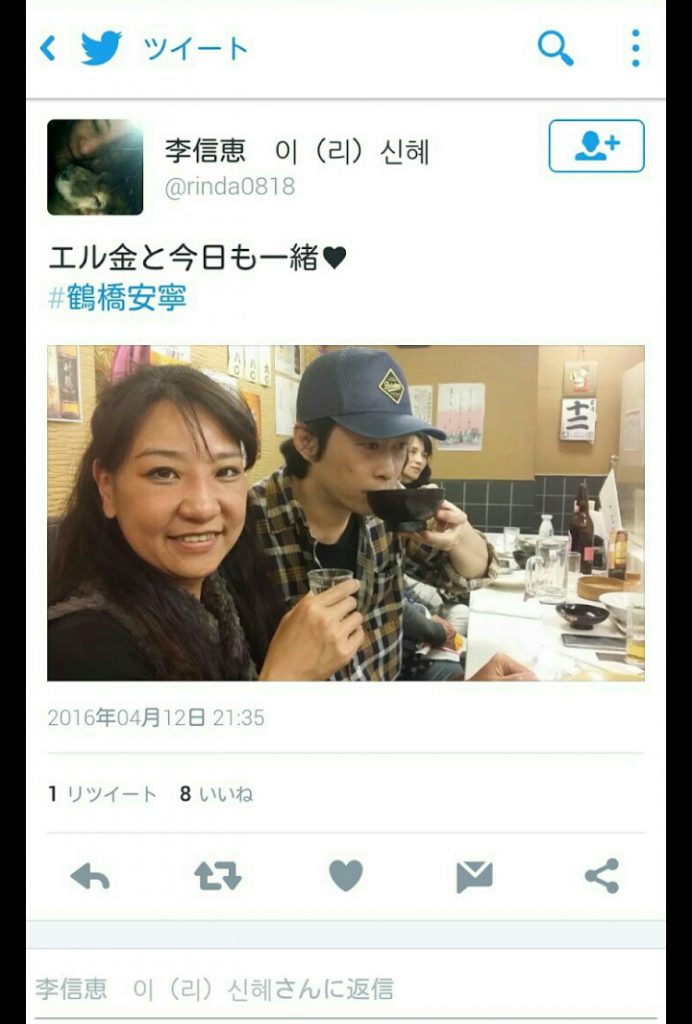Open hashtag #鶴橋安寧
This screenshot has width=692, height=1024.
pos(118,298)
